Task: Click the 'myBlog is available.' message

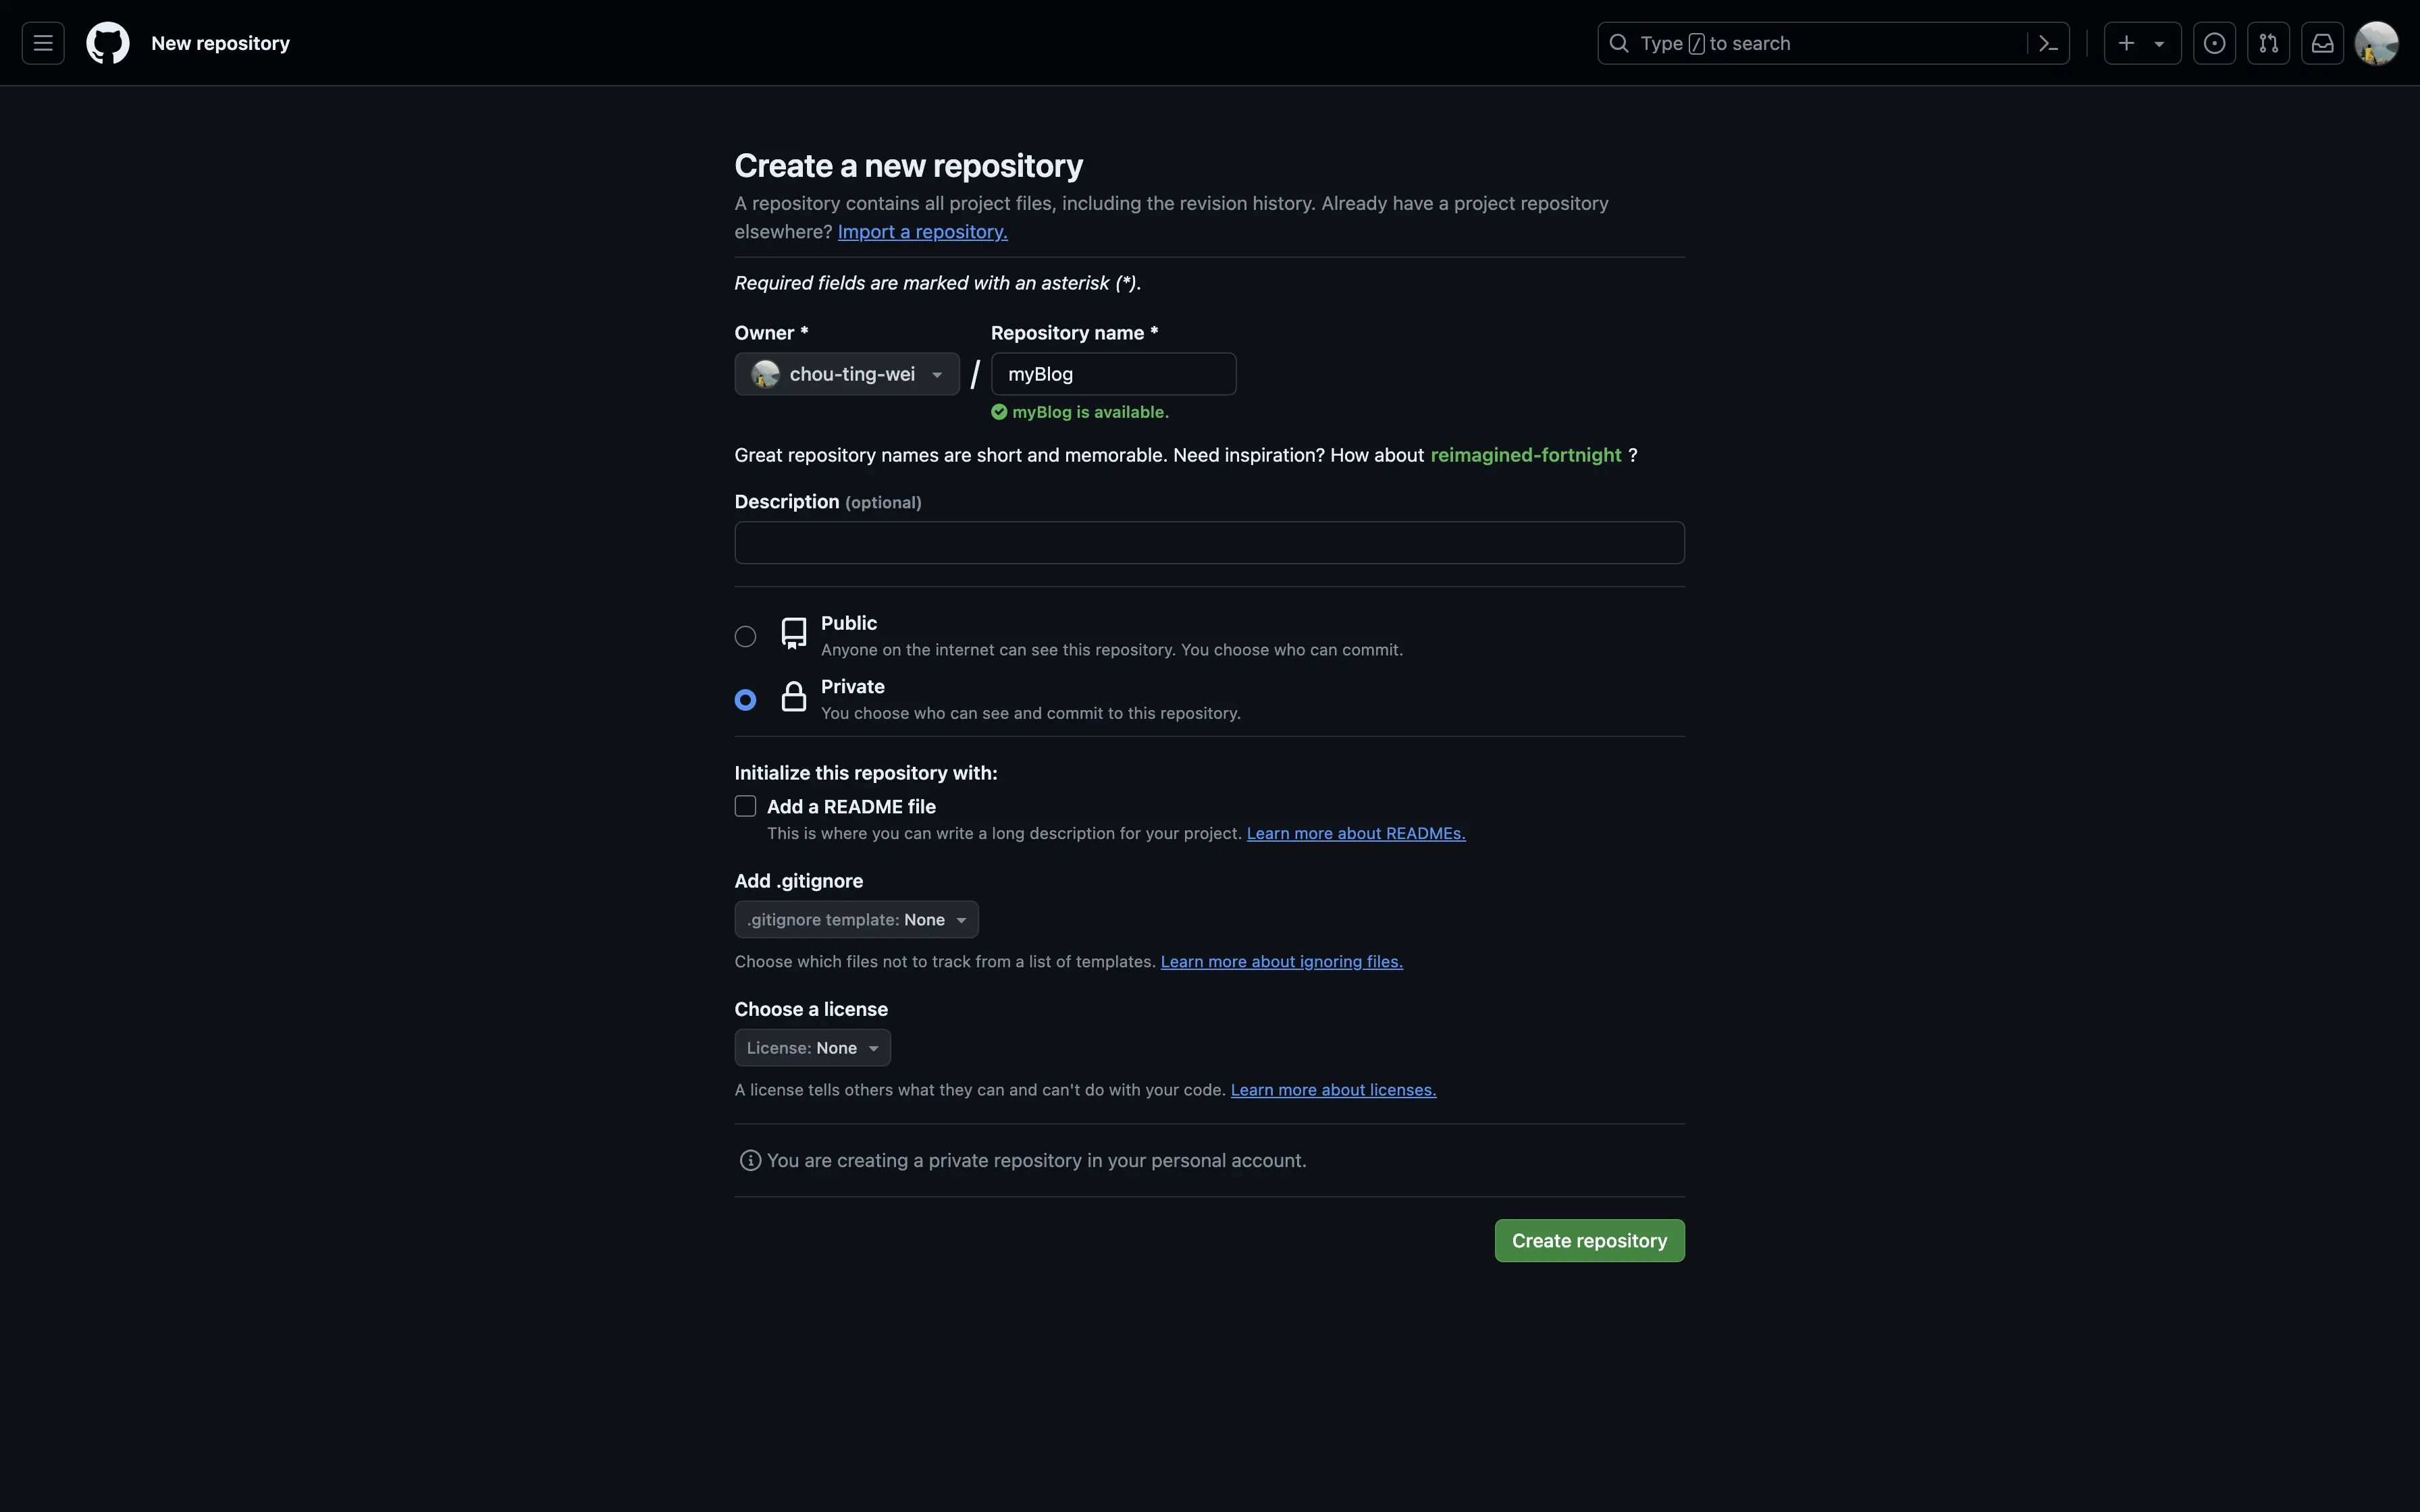Action: pyautogui.click(x=1090, y=412)
